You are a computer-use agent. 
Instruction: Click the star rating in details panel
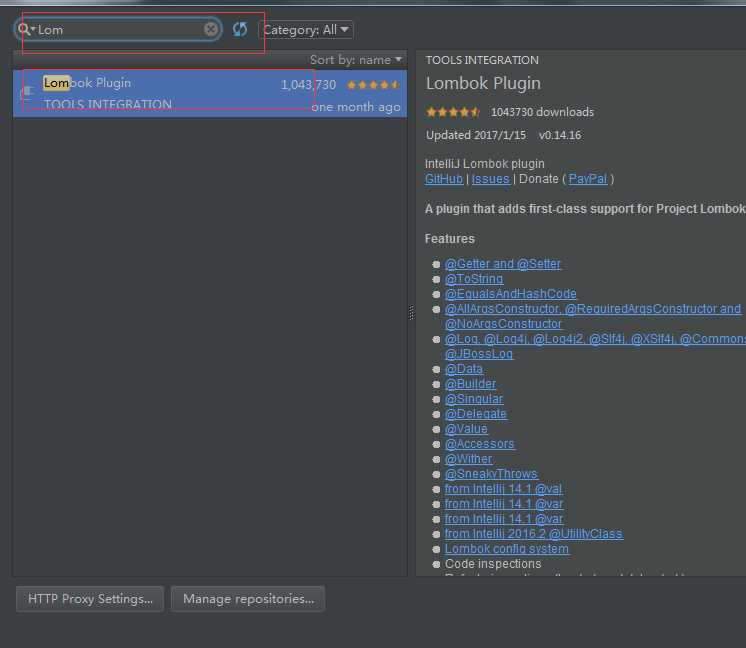(452, 112)
